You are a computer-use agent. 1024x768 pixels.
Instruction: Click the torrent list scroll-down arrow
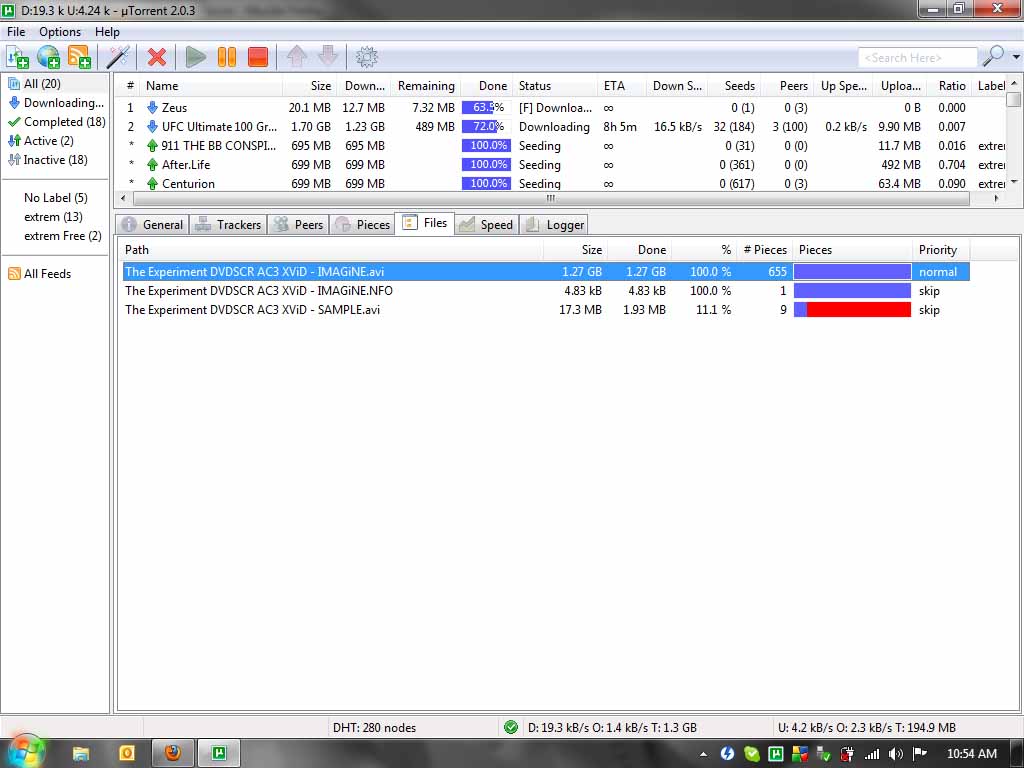[x=1014, y=182]
